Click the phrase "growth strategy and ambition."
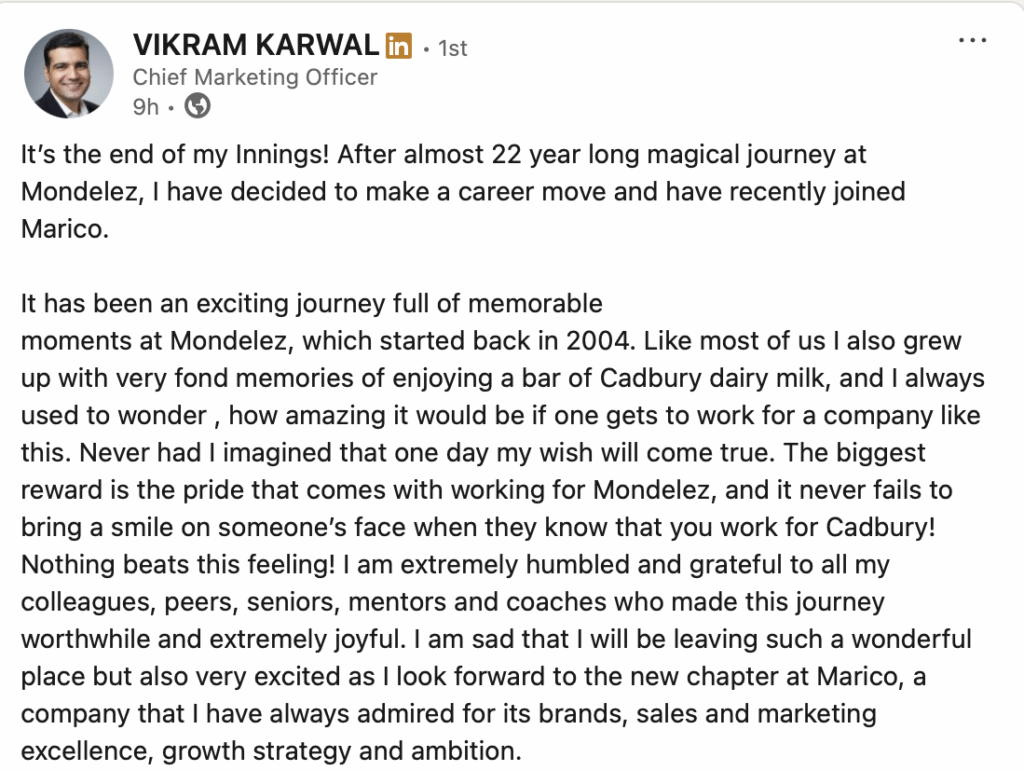The width and height of the screenshot is (1024, 771). tap(342, 750)
